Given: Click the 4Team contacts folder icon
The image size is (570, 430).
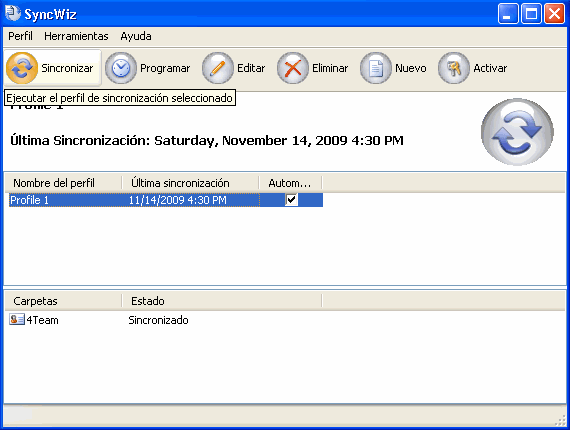Looking at the screenshot, I should pos(17,320).
